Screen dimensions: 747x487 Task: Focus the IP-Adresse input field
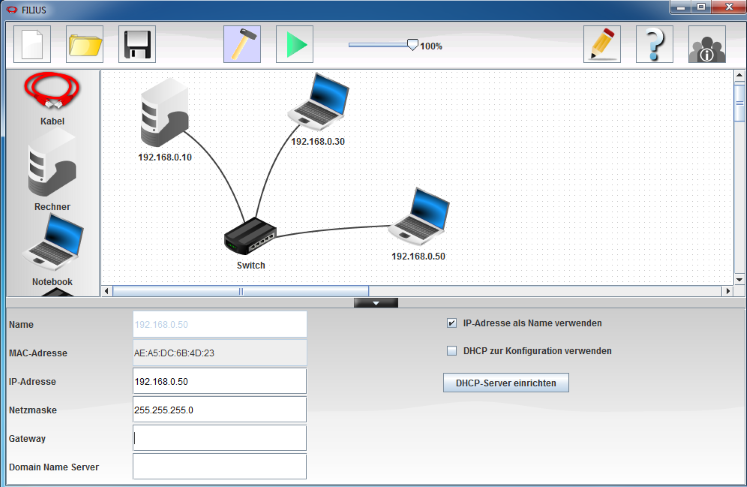pos(220,381)
